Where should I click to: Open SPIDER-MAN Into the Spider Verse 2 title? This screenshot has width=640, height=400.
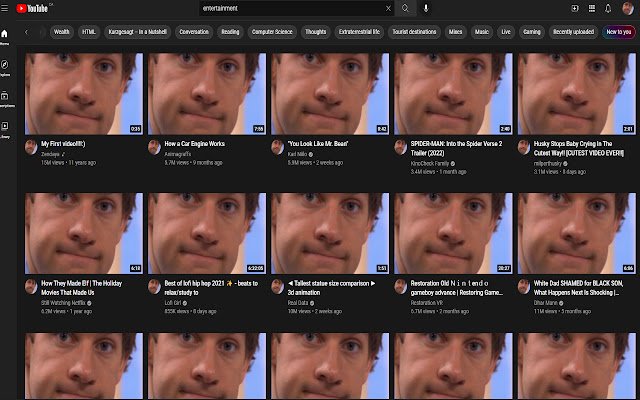[456, 148]
